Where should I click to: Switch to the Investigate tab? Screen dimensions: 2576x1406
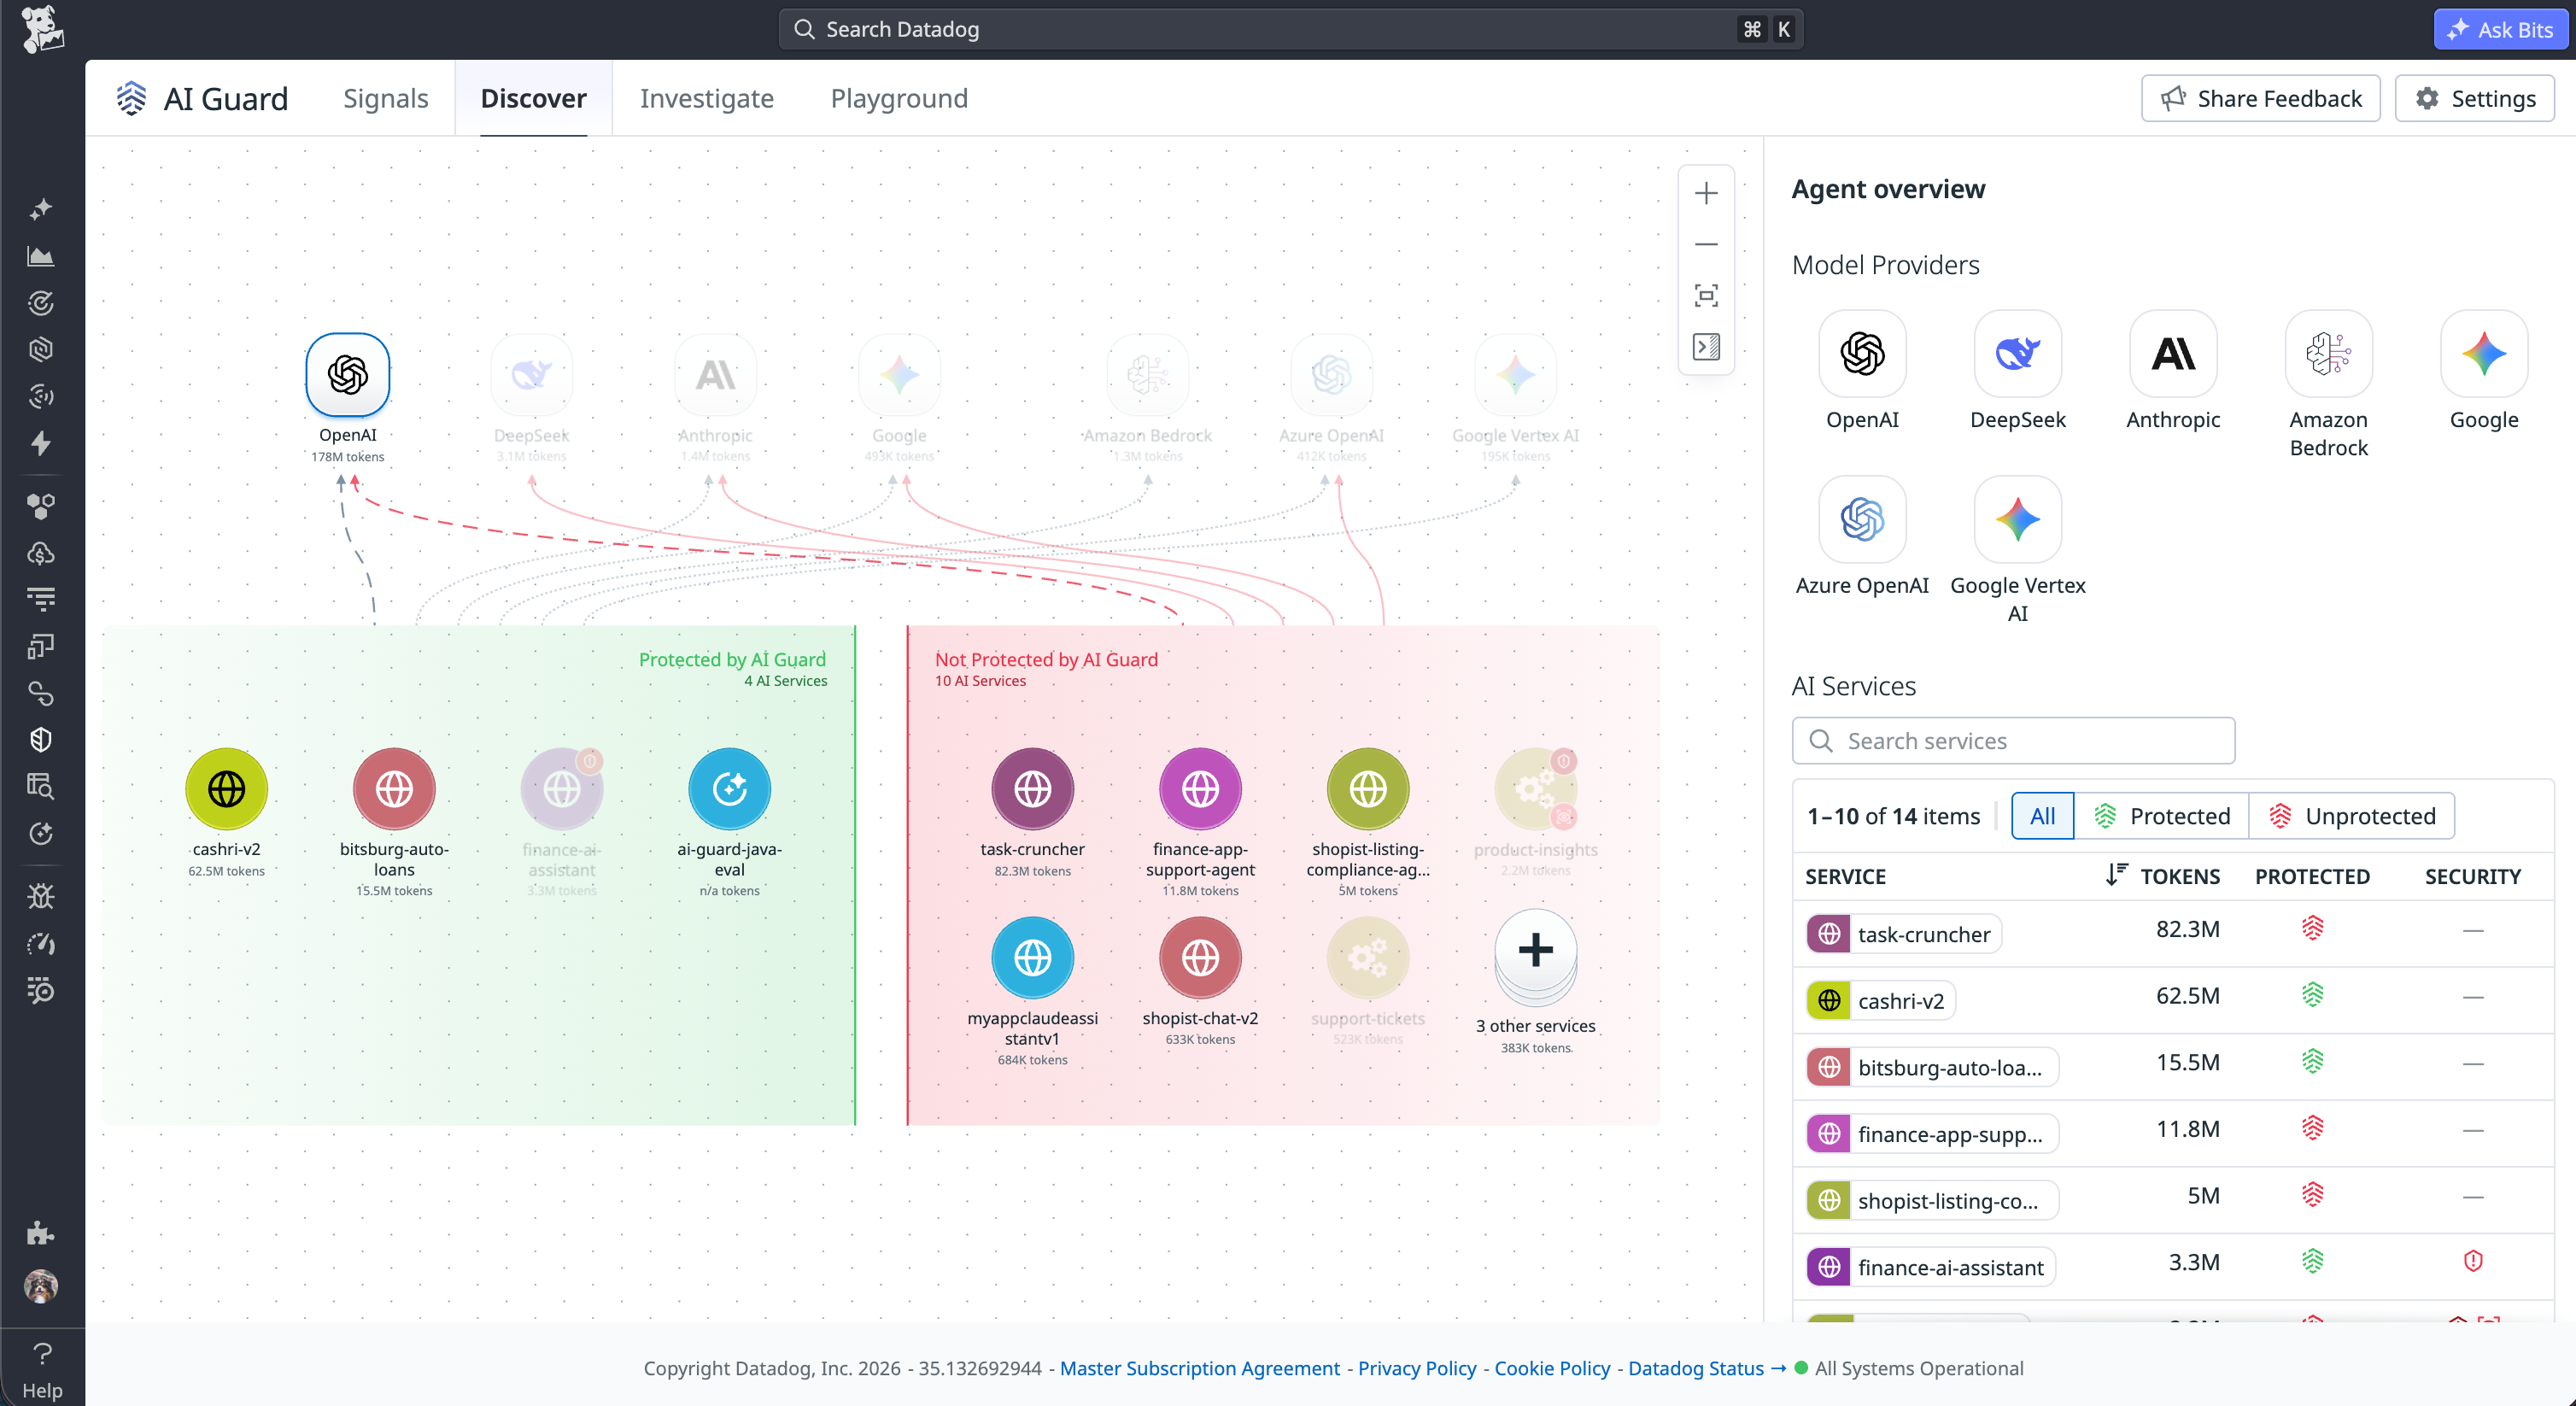(x=706, y=98)
